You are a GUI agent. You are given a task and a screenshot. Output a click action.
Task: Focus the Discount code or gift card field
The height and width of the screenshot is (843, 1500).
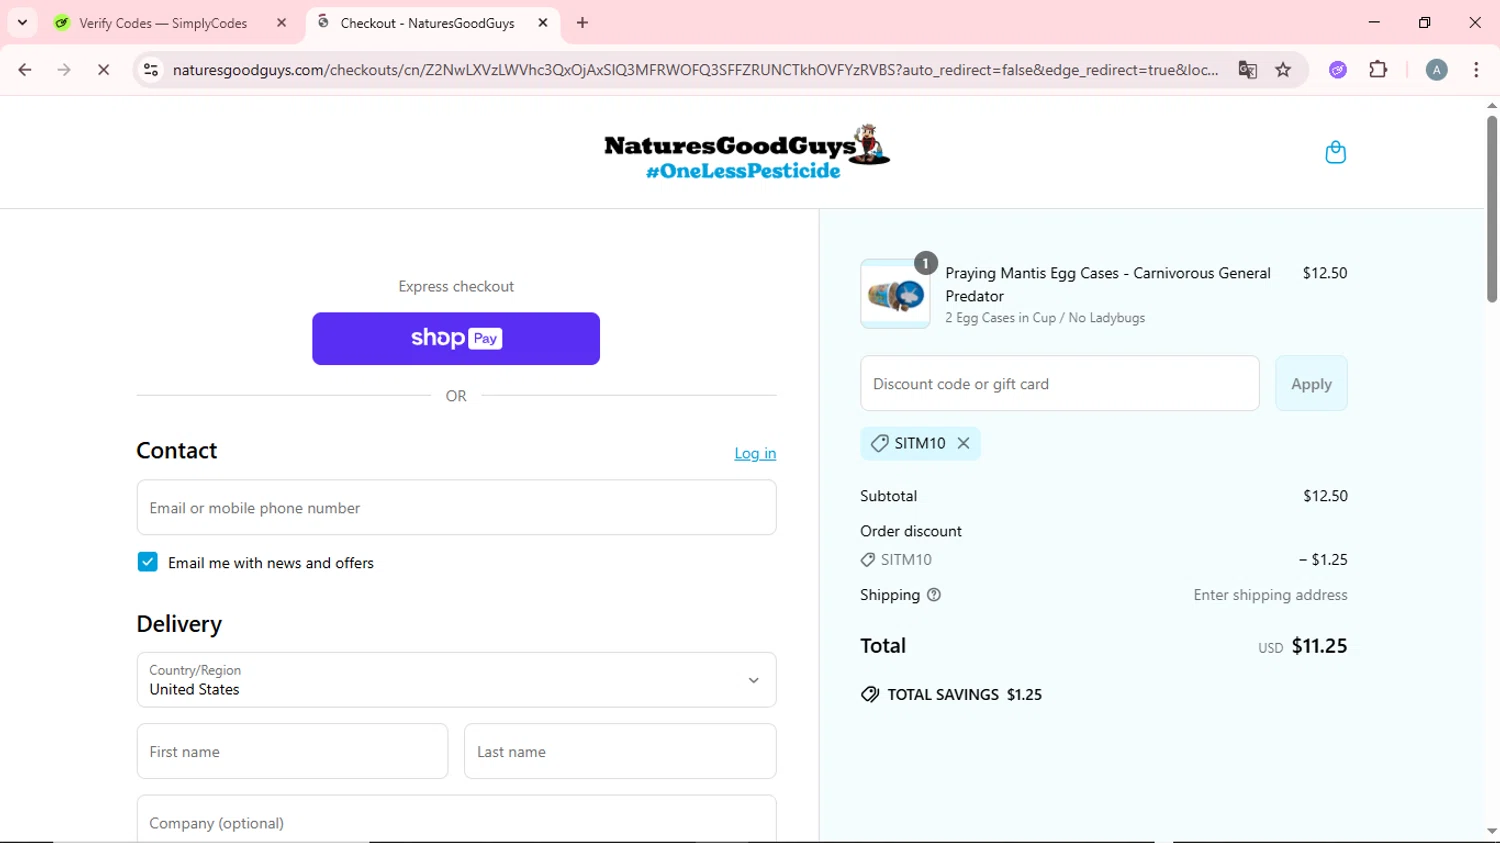coord(1059,384)
